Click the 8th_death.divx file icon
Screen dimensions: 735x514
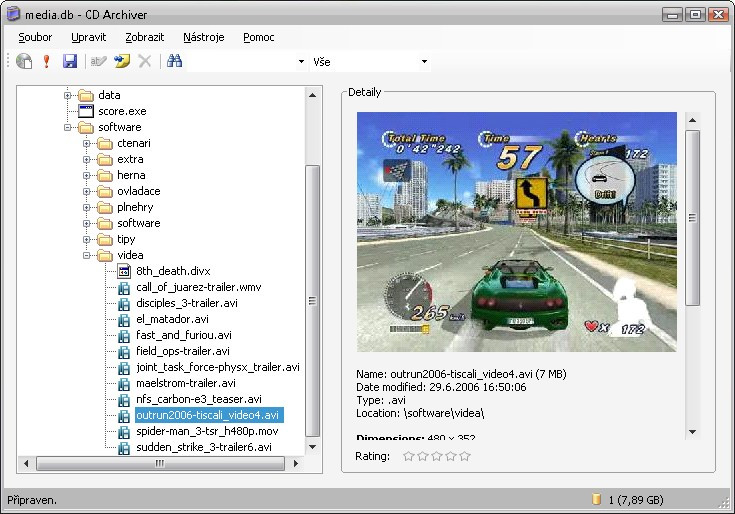coord(124,271)
